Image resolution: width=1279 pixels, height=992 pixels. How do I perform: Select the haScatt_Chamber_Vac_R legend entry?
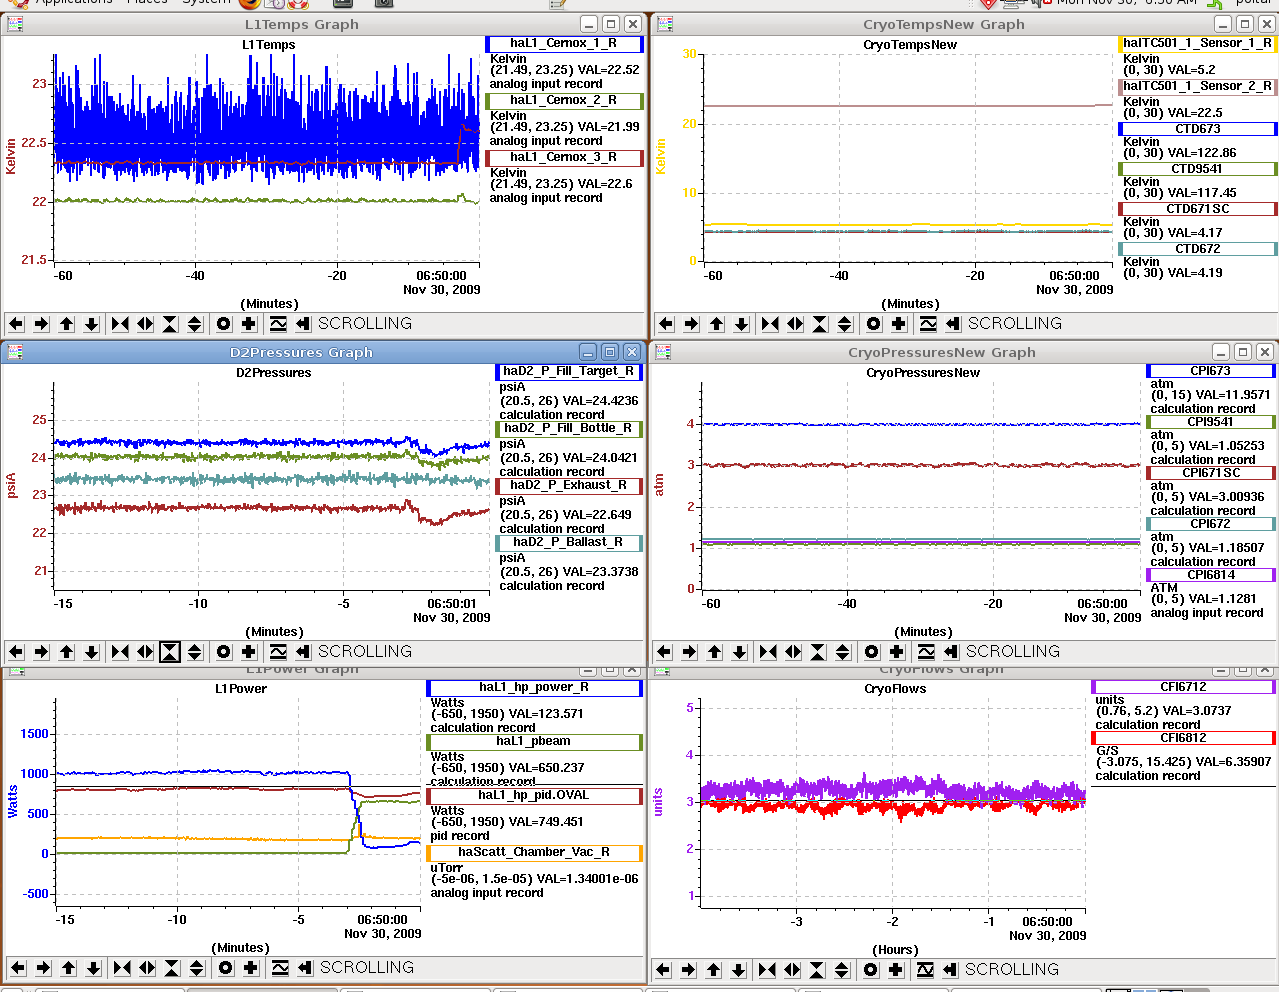click(534, 853)
